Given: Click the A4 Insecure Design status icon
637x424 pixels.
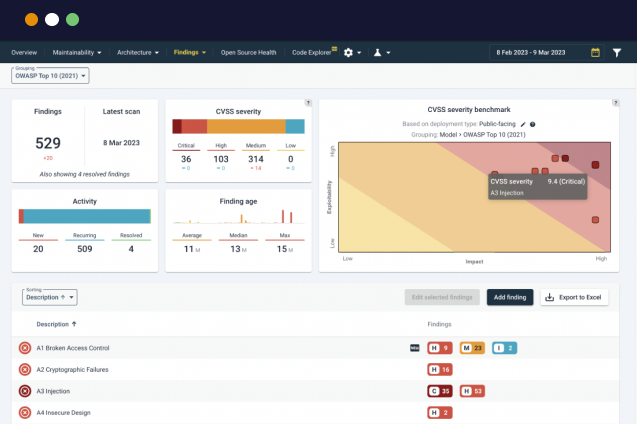Looking at the screenshot, I should (25, 413).
